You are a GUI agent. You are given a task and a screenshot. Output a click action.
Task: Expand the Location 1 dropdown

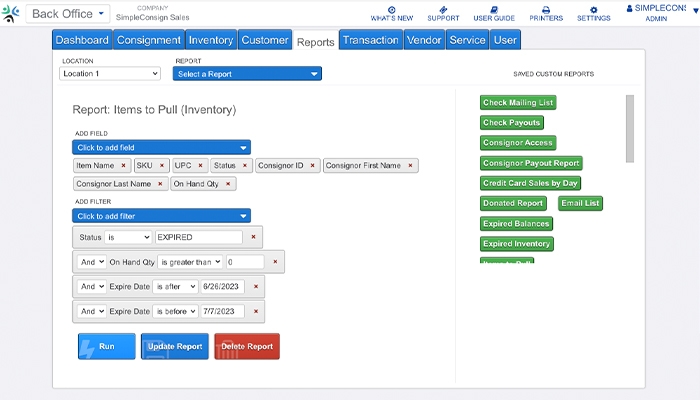click(110, 74)
